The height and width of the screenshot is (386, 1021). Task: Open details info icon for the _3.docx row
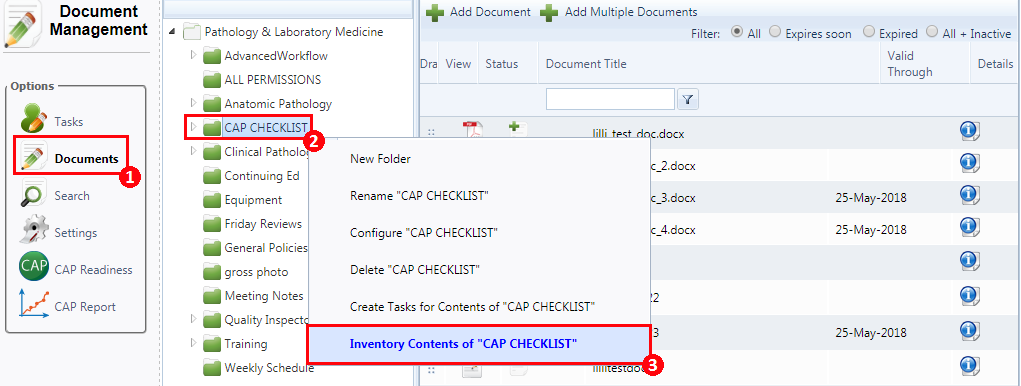click(x=970, y=194)
